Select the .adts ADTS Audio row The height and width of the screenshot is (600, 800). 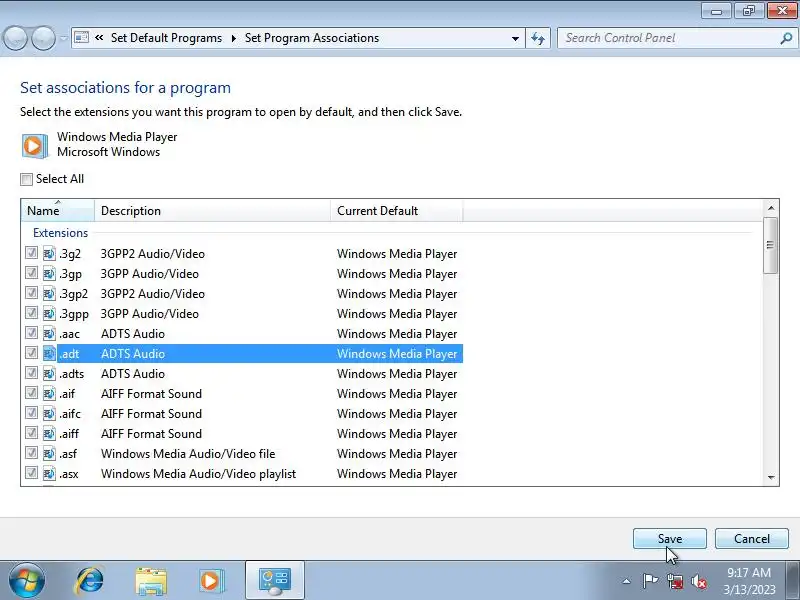pos(244,373)
